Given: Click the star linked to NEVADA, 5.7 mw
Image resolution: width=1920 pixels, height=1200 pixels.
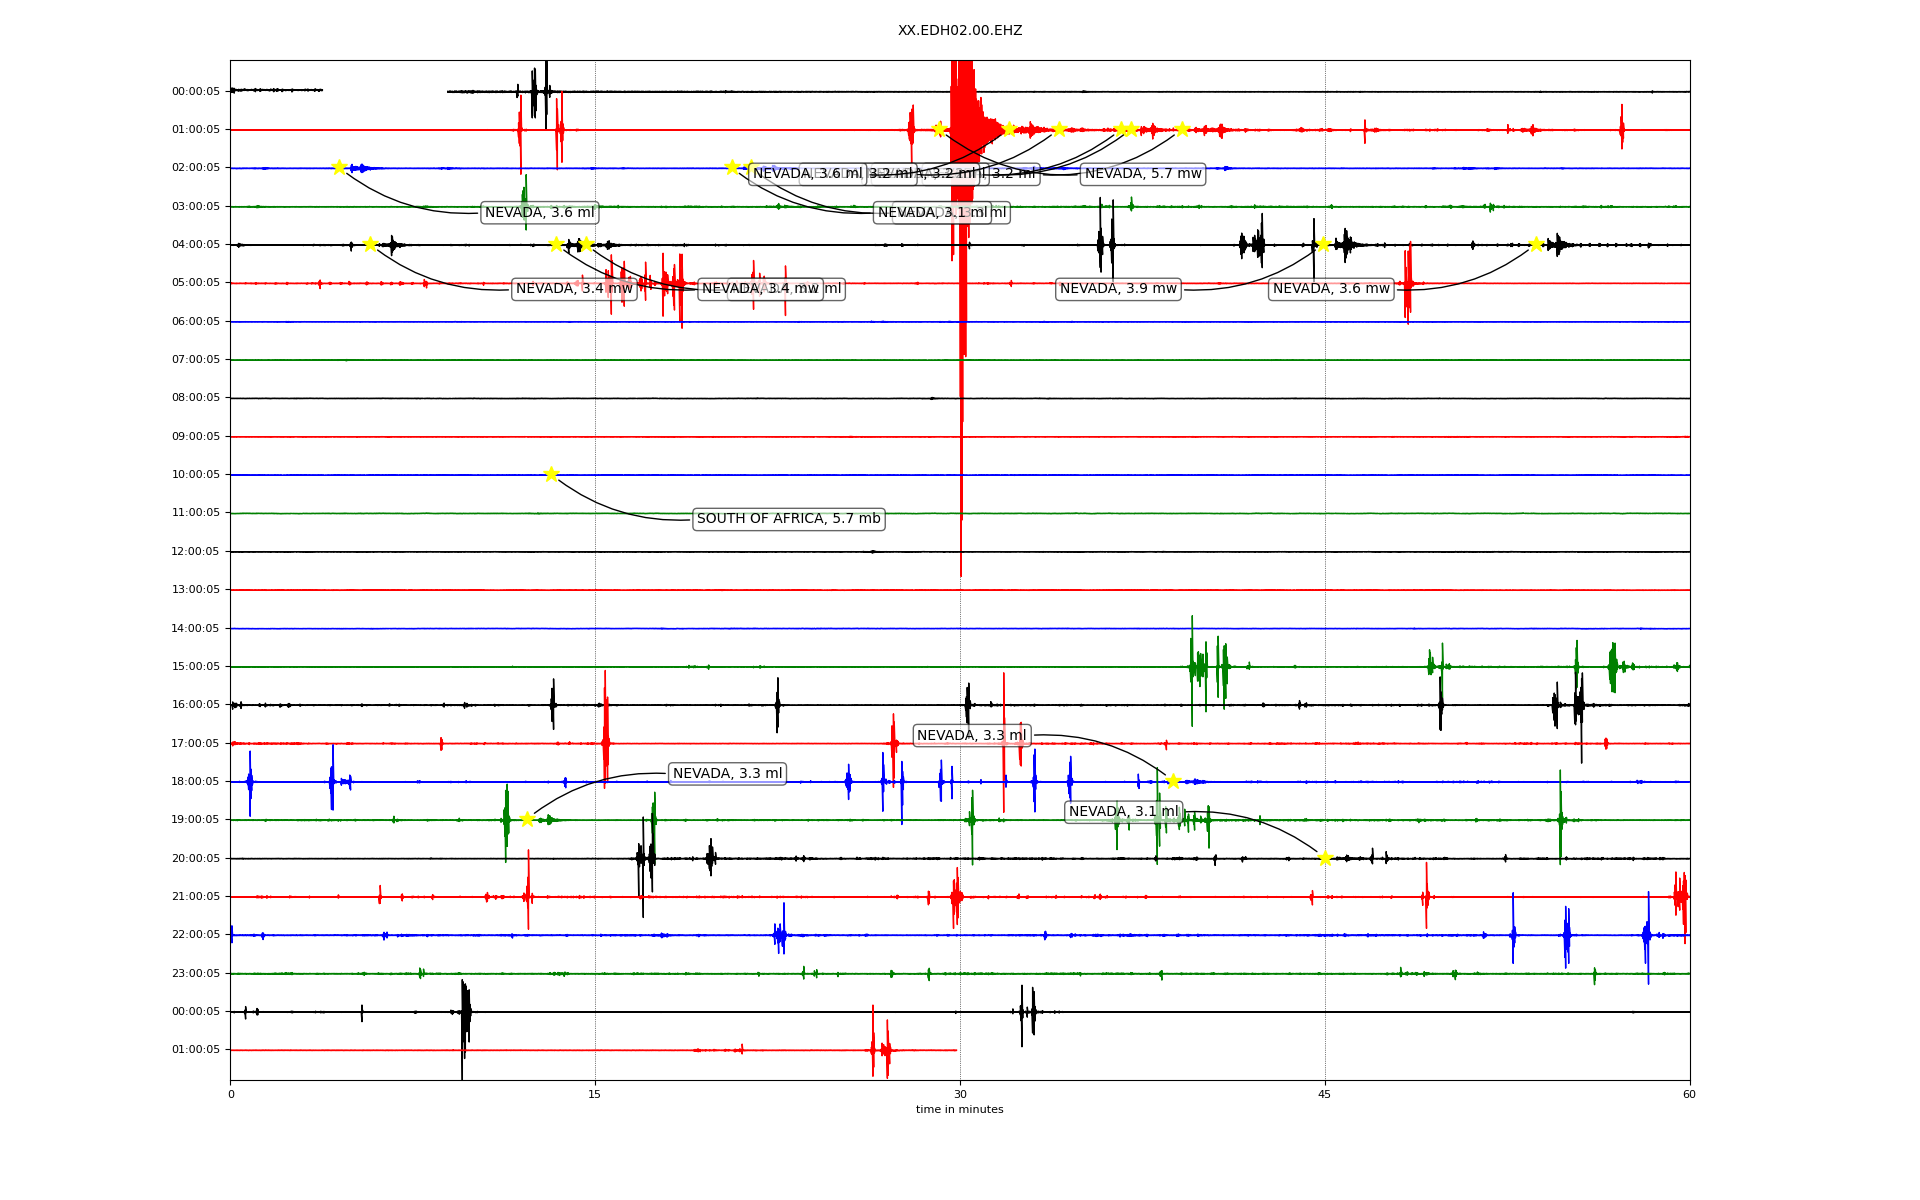Looking at the screenshot, I should 939,129.
